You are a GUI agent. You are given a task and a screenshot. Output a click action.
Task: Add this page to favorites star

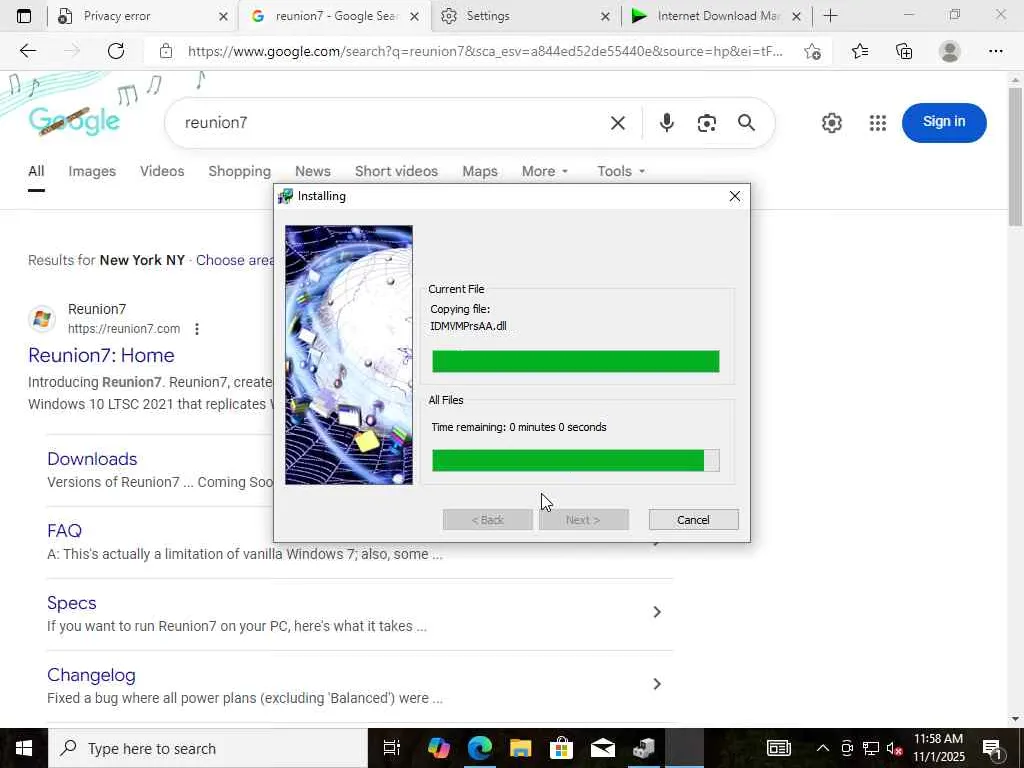click(812, 52)
